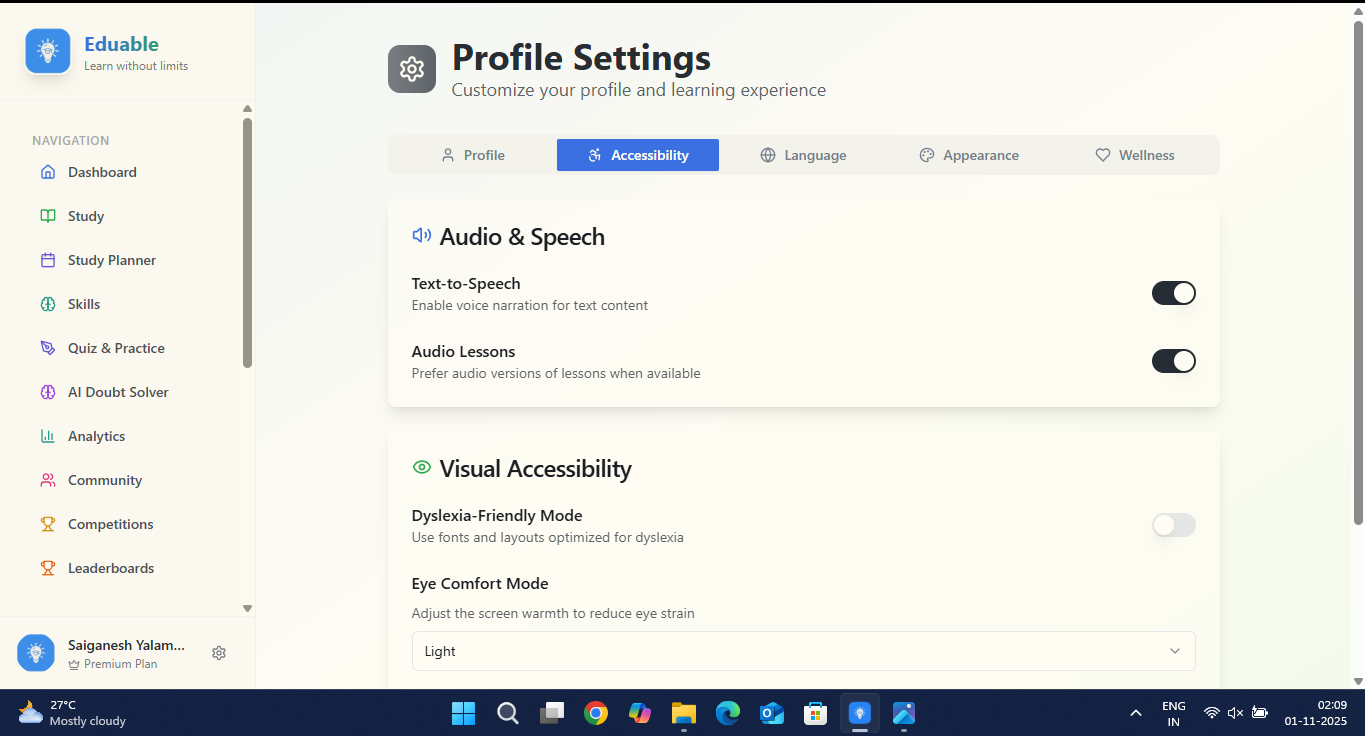The width and height of the screenshot is (1365, 736).
Task: Switch to the Wellness tab
Action: coord(1134,155)
